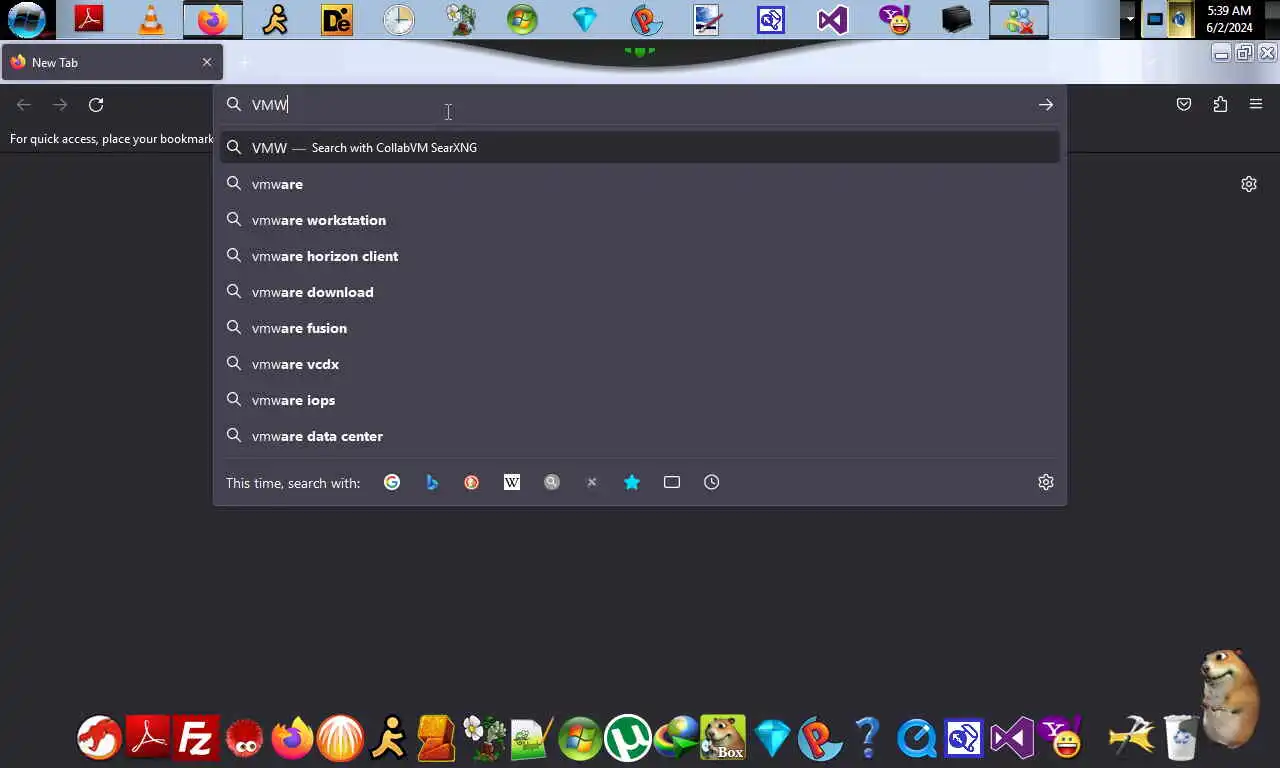1280x768 pixels.
Task: Open the analog clock app in the taskbar
Action: [399, 19]
